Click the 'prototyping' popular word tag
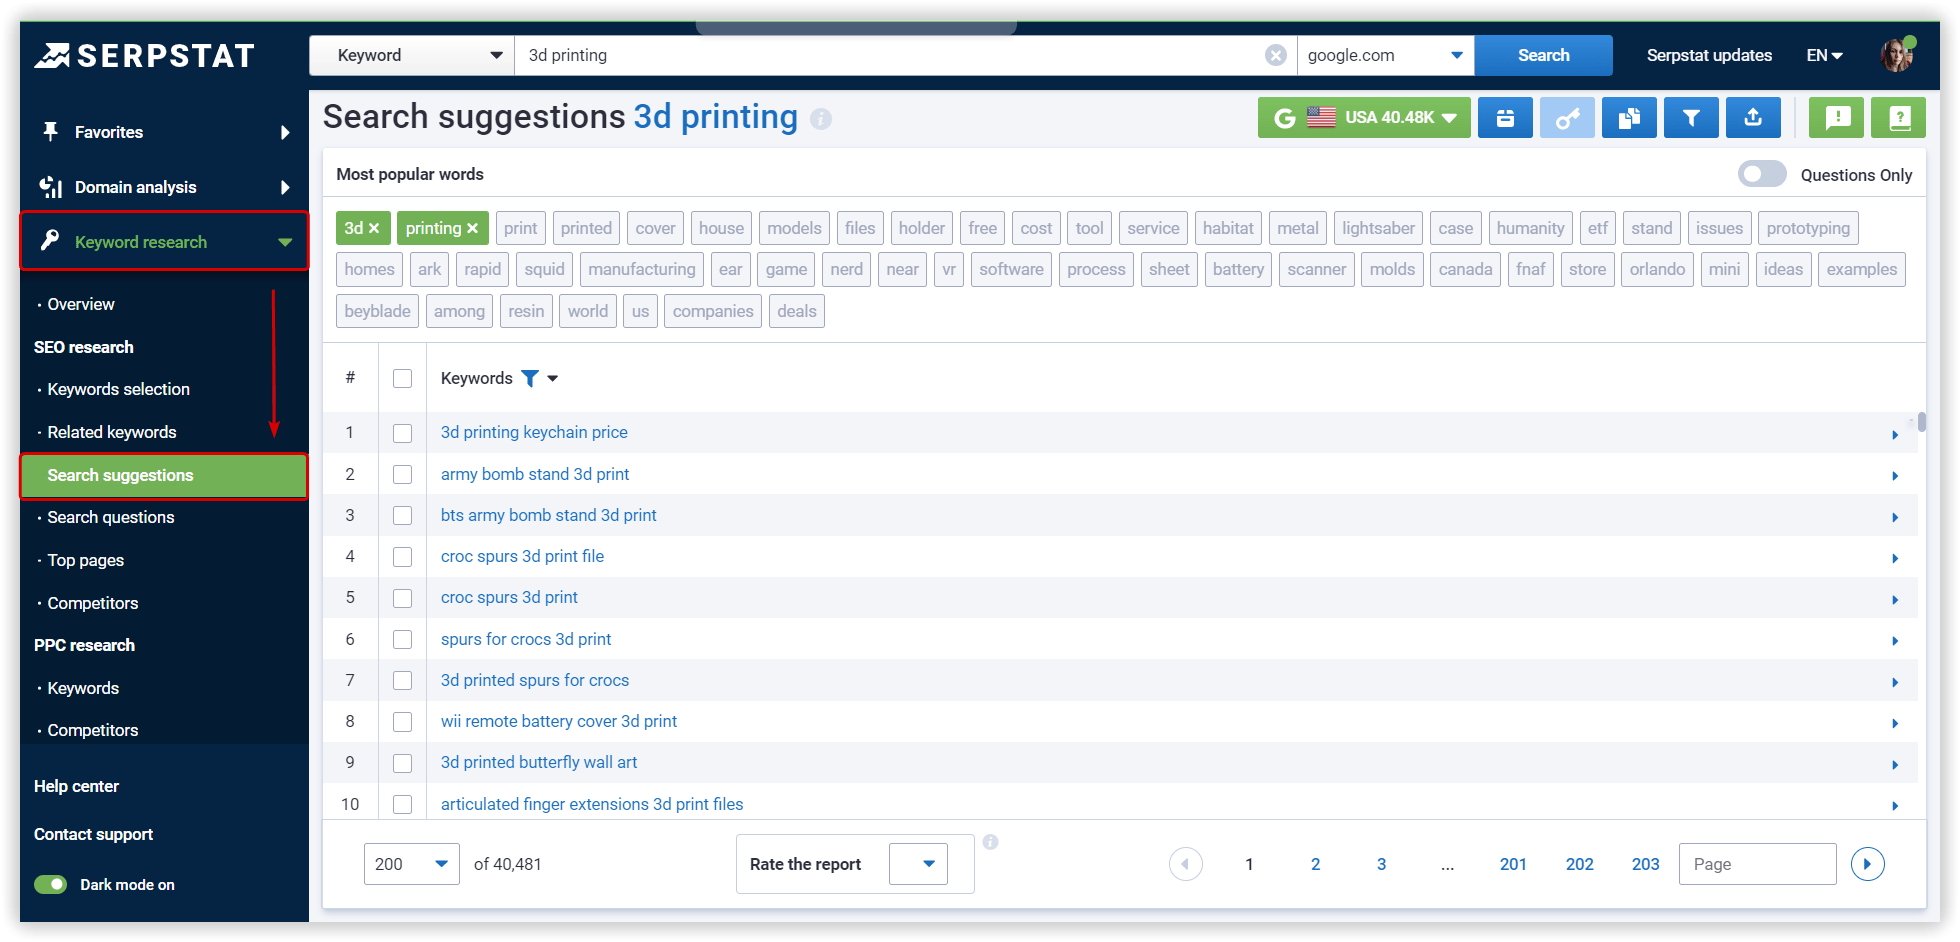This screenshot has height=942, width=1960. click(1808, 228)
